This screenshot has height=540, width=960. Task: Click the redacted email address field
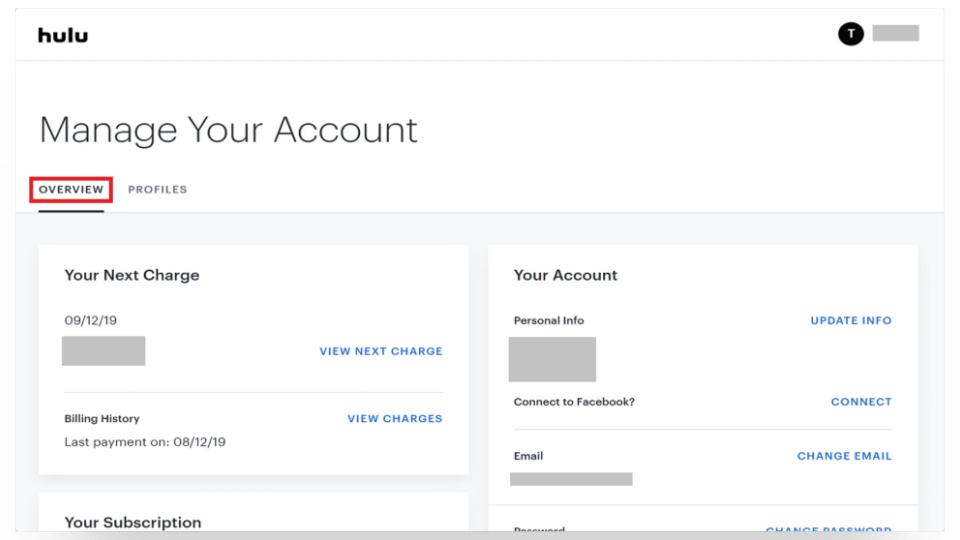[571, 479]
